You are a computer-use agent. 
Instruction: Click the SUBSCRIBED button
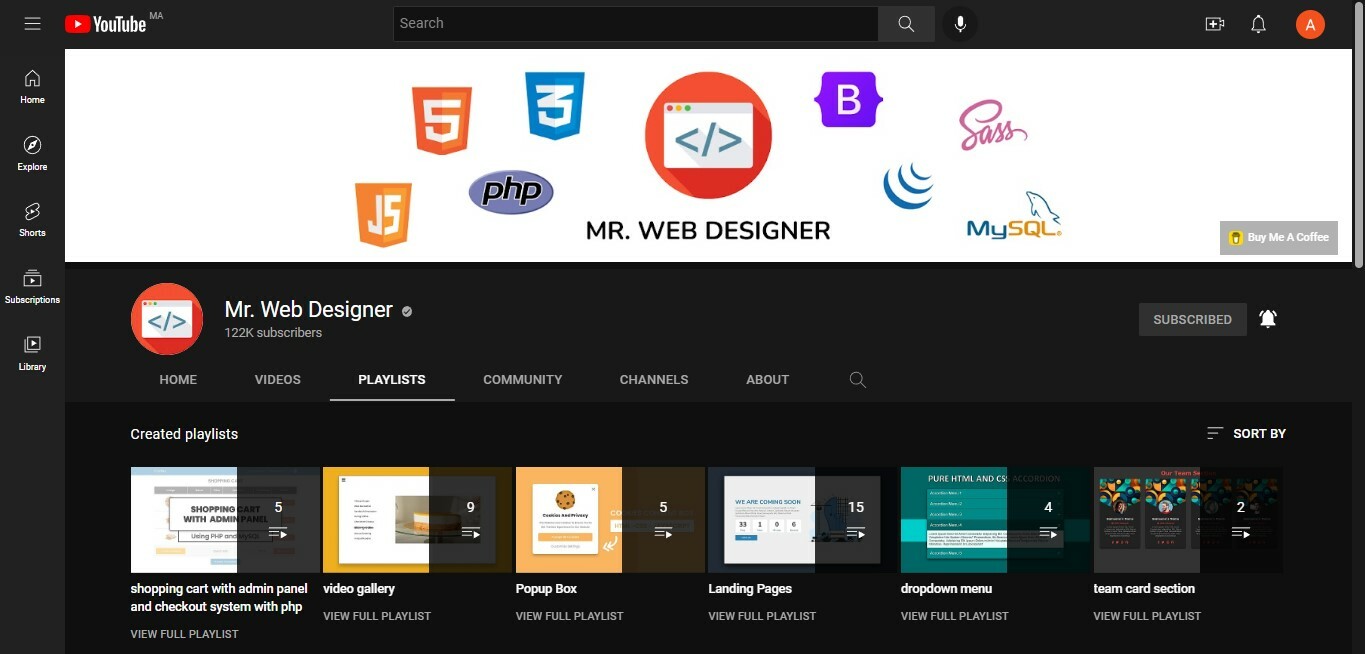[x=1192, y=319]
